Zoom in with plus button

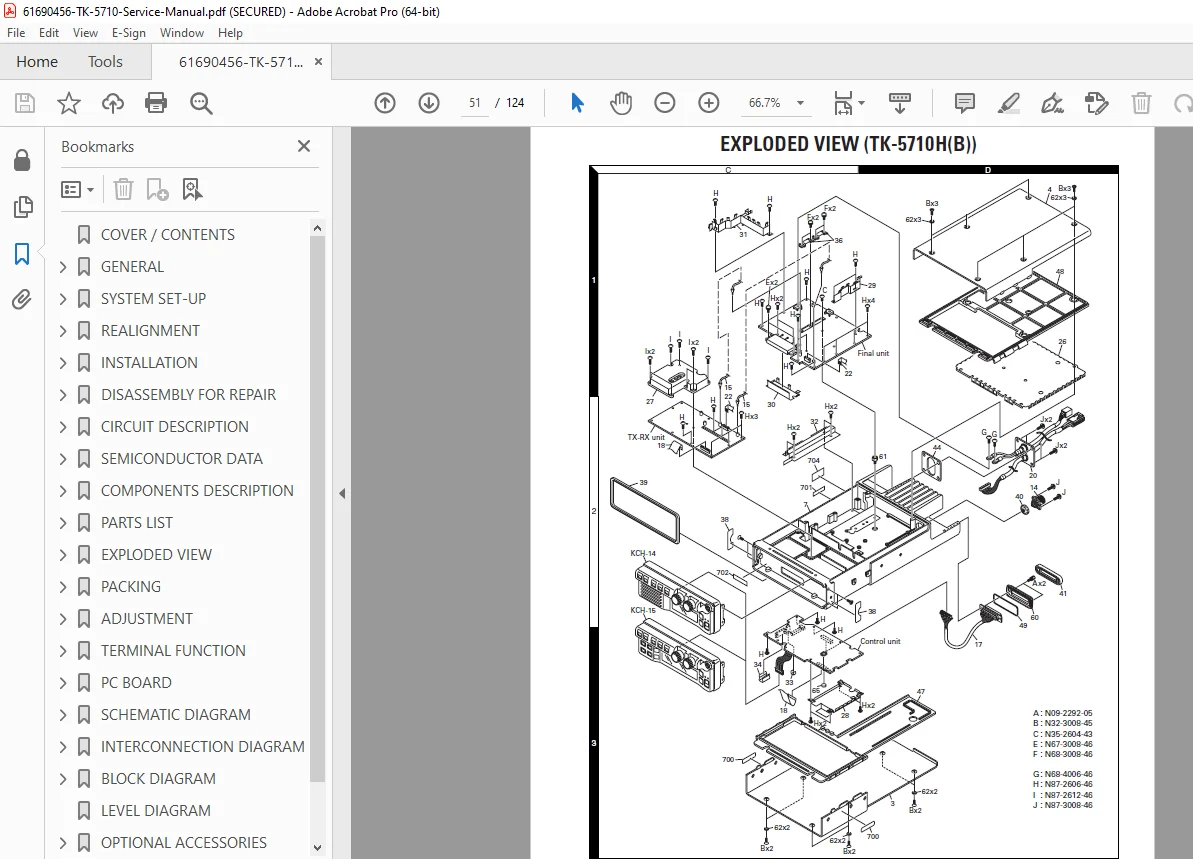tap(708, 103)
